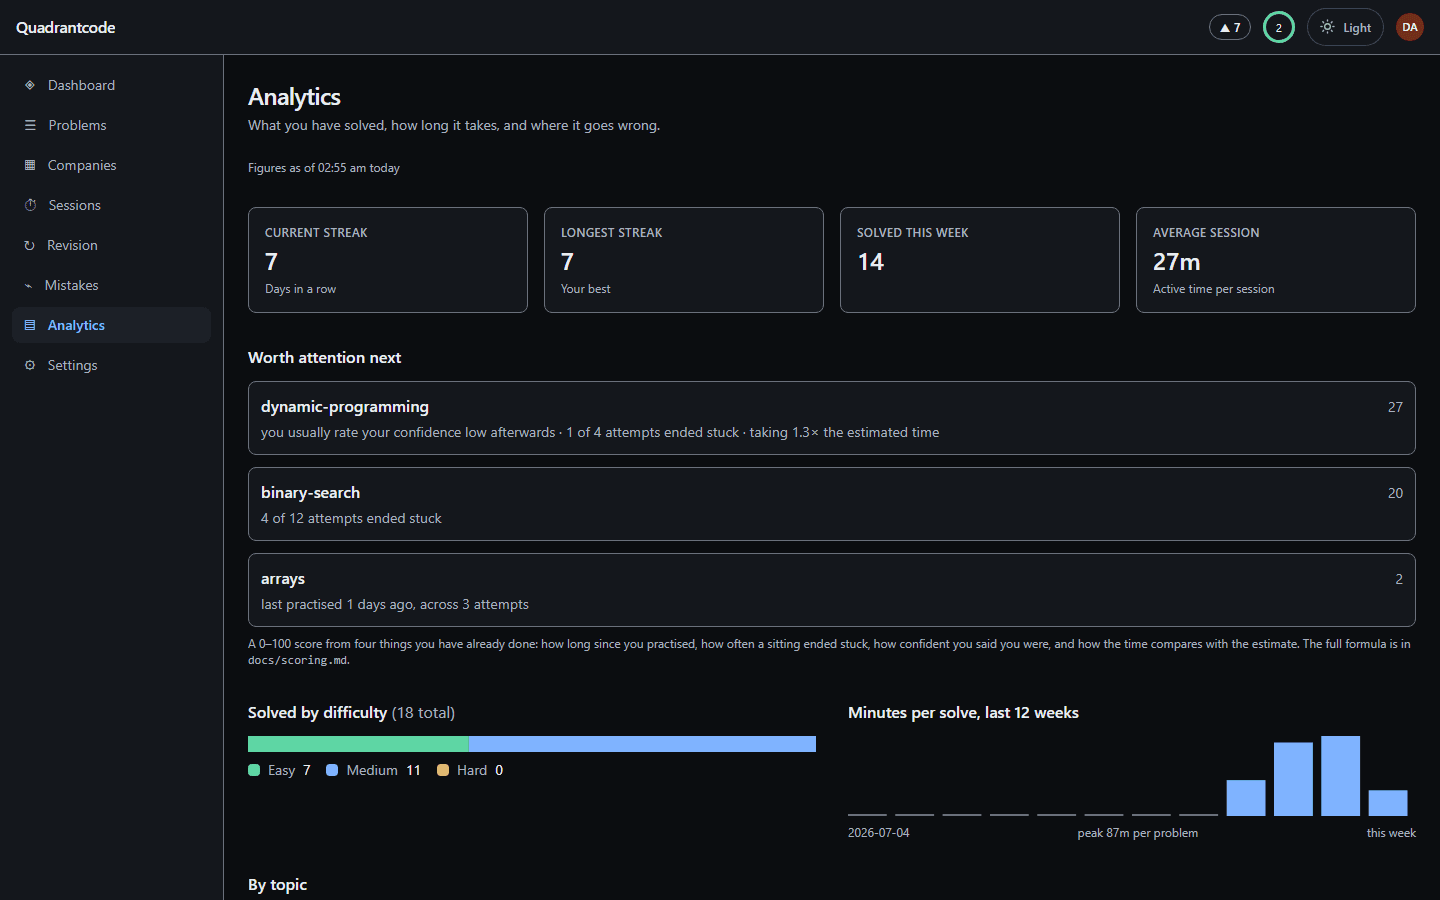Click the Problems list icon
This screenshot has height=900, width=1440.
click(30, 125)
